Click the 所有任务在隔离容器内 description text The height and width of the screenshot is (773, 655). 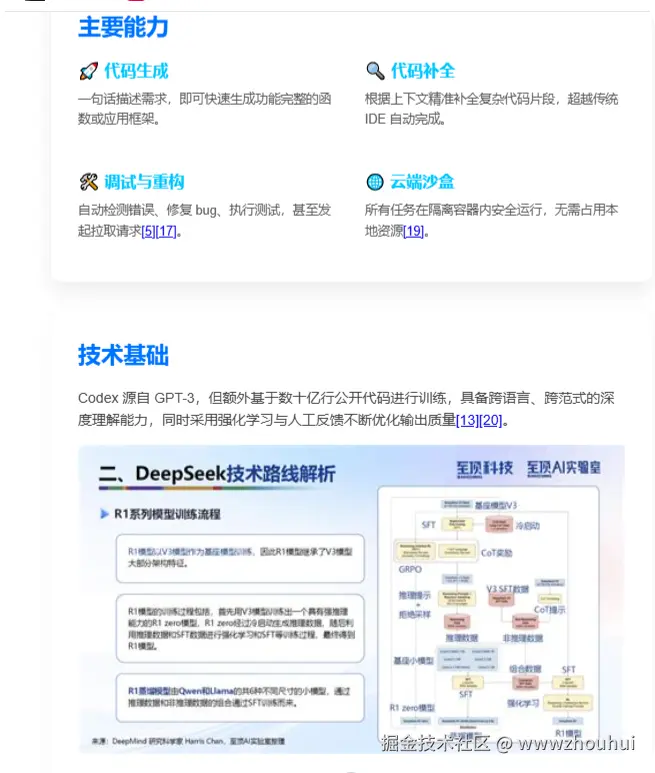pos(491,220)
